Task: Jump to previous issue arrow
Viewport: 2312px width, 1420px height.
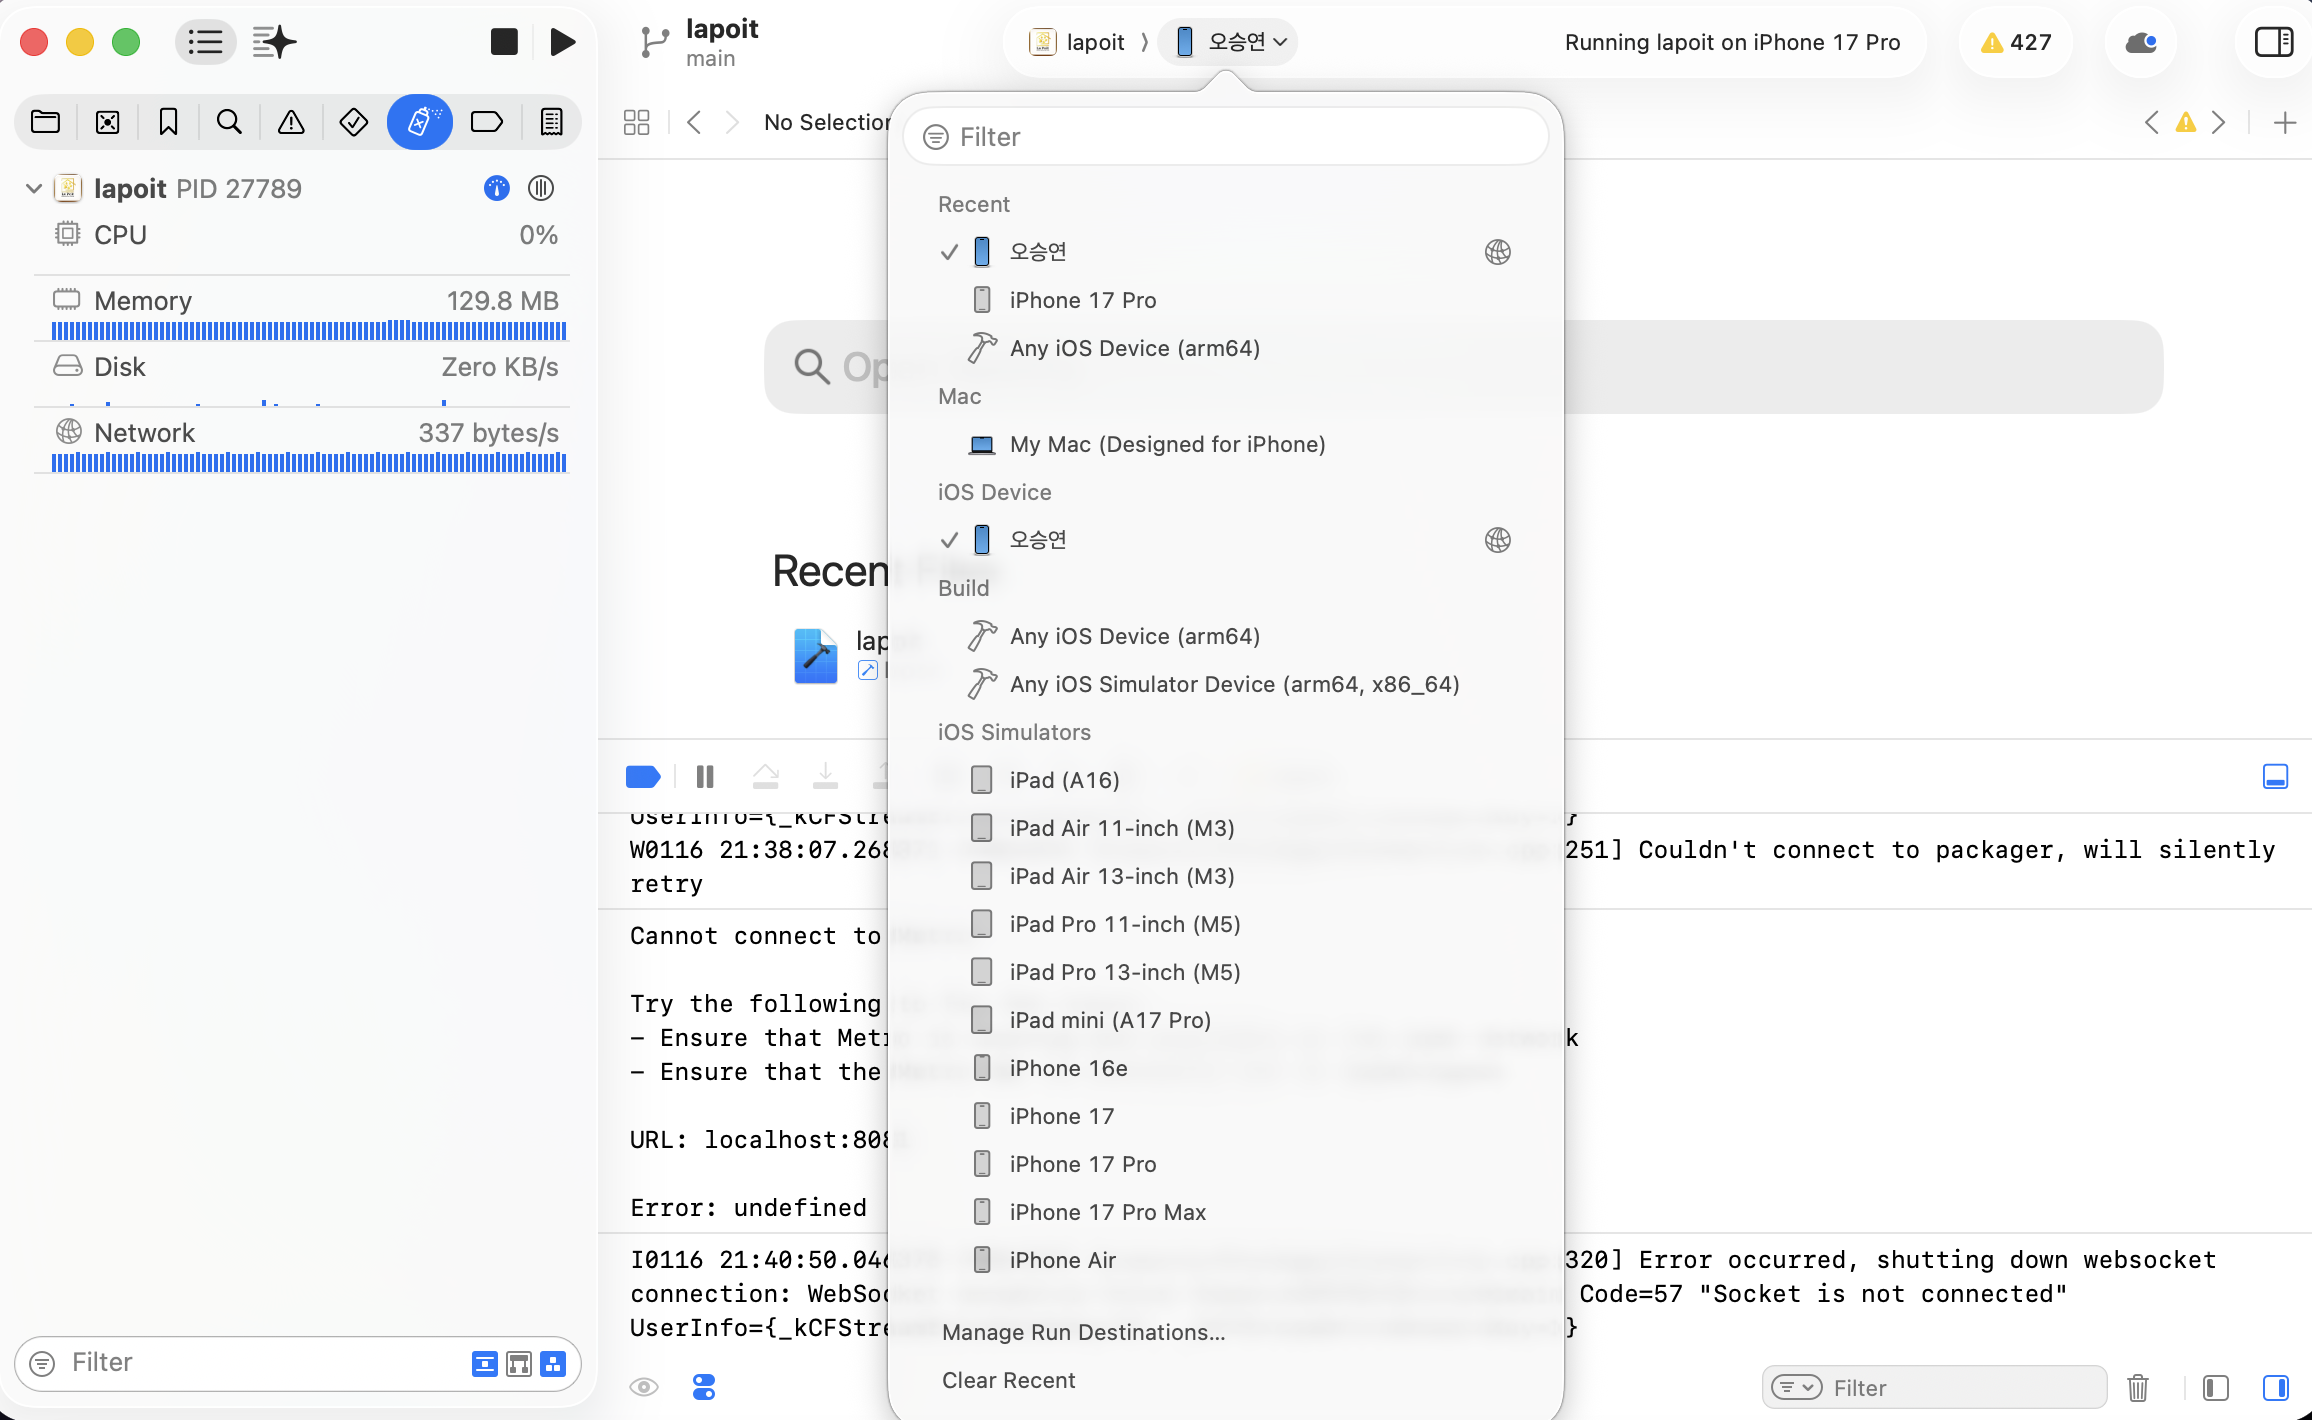Action: pos(2152,122)
